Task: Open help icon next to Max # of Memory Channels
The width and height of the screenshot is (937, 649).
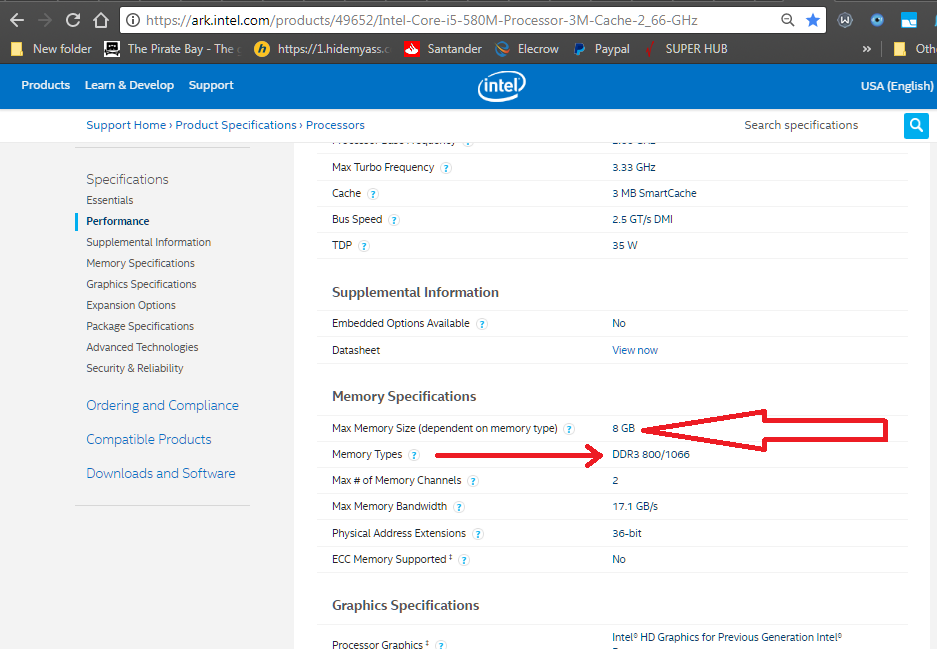Action: click(473, 480)
